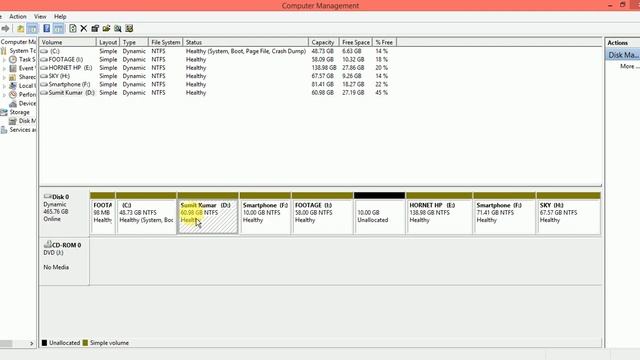
Task: Expand the Task Scheduler tree node
Action: pyautogui.click(x=4, y=60)
